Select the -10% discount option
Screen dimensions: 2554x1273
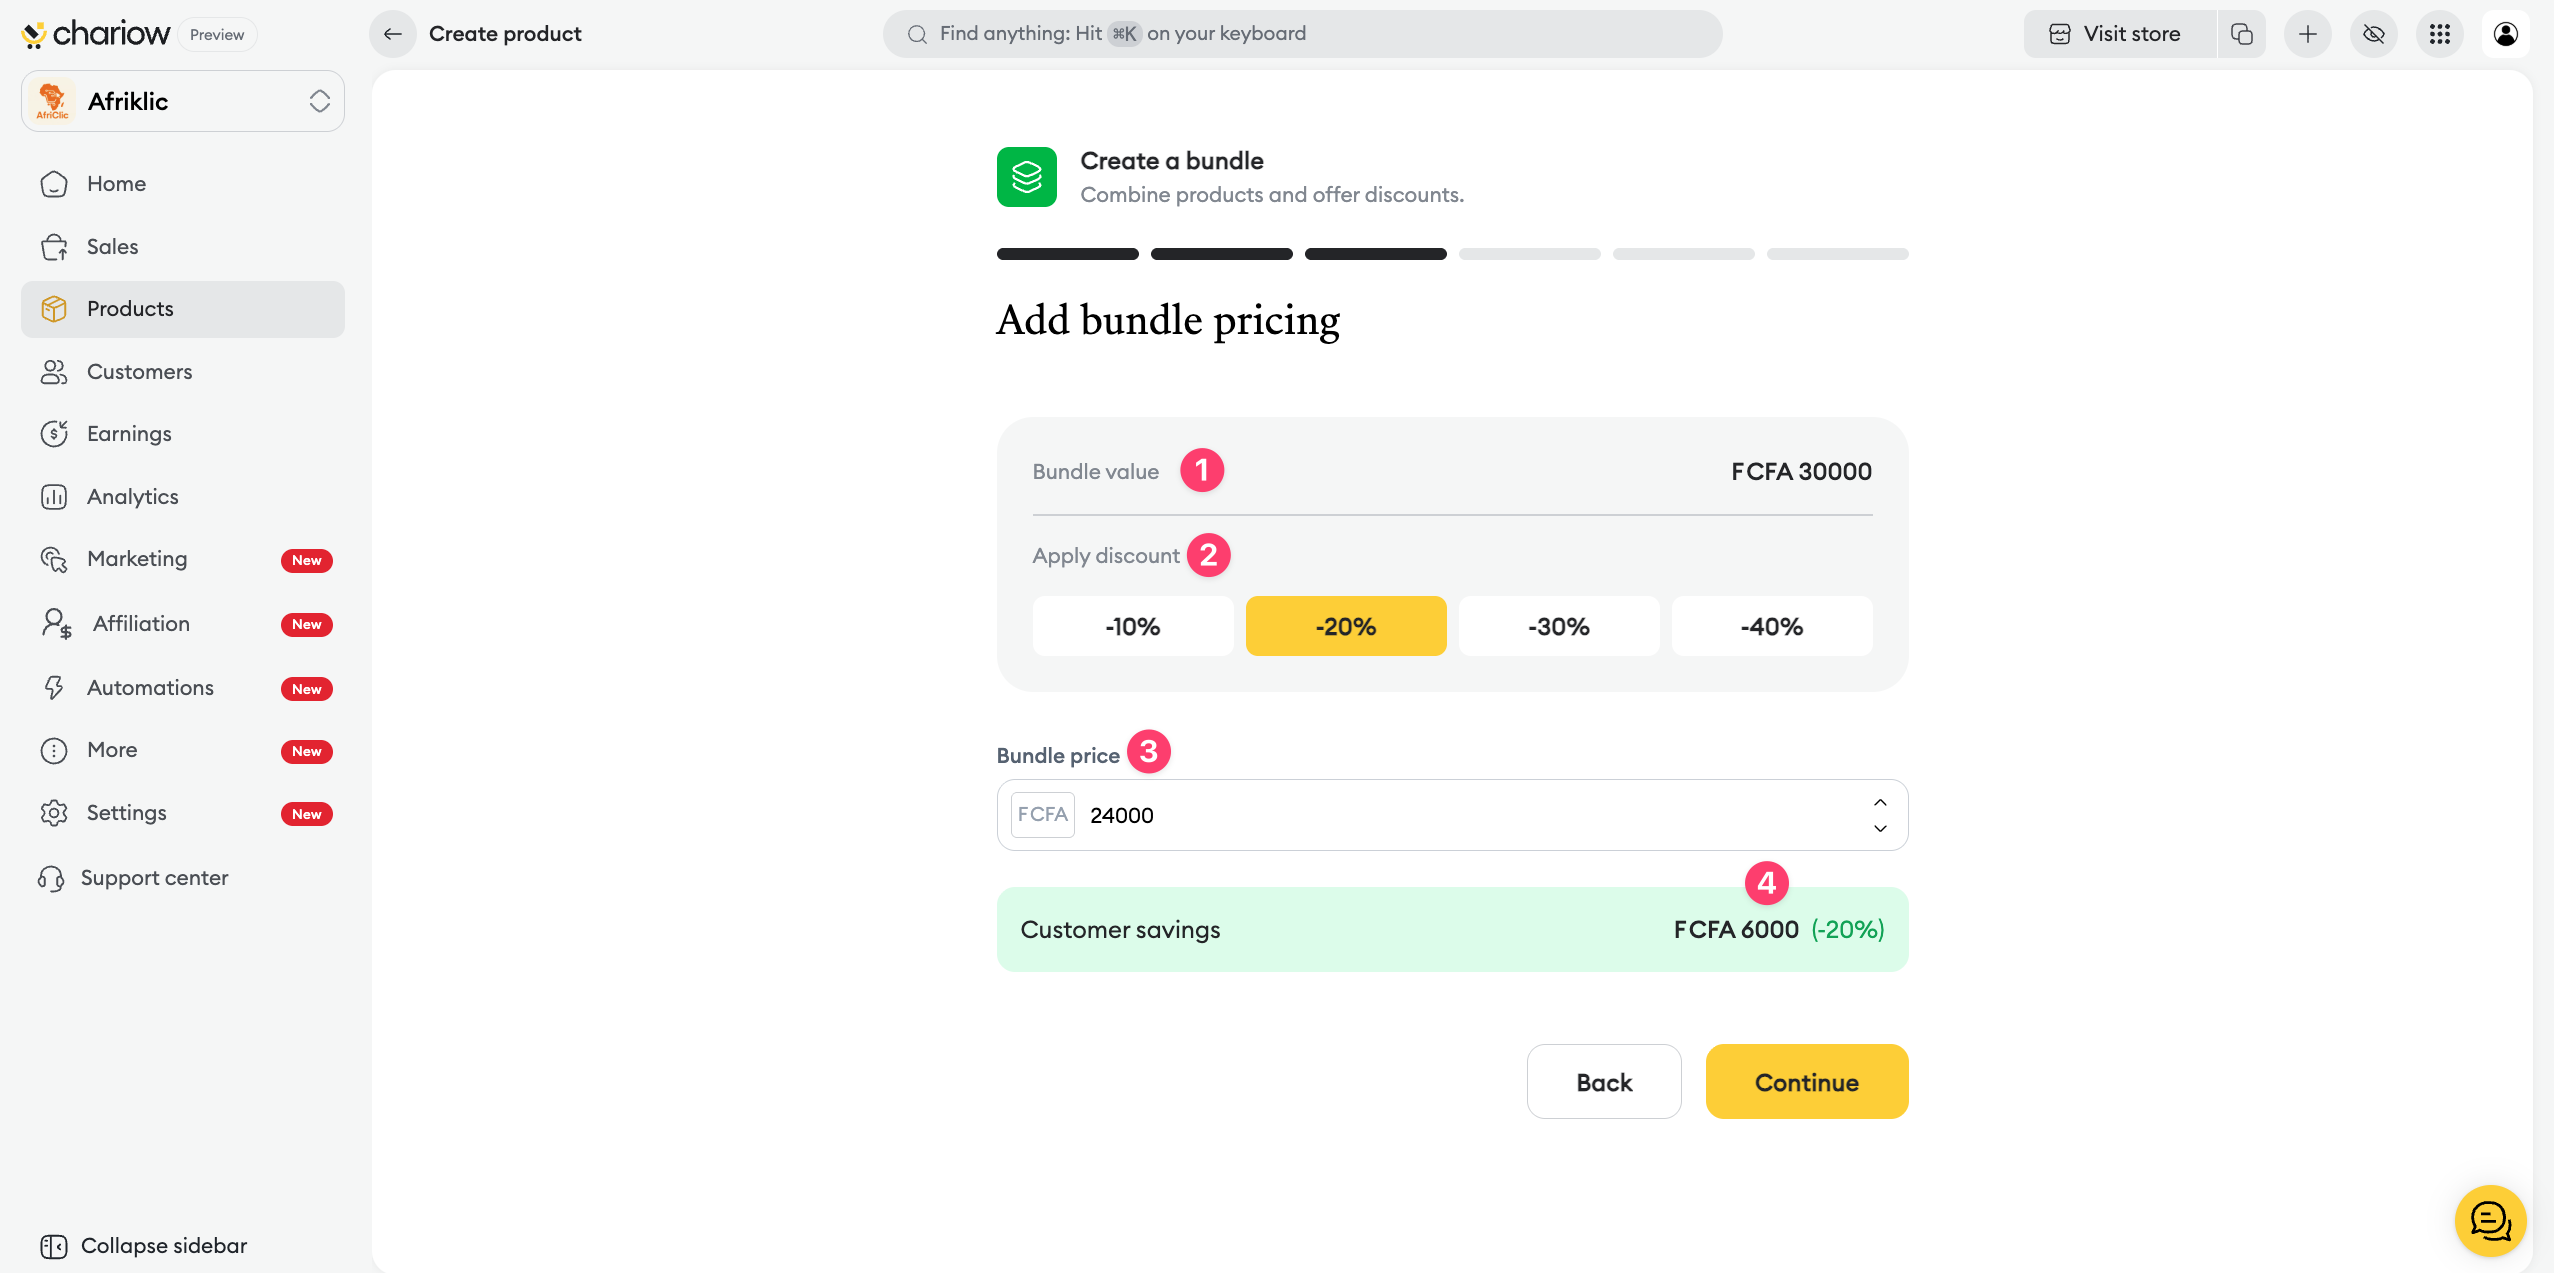[x=1133, y=627]
